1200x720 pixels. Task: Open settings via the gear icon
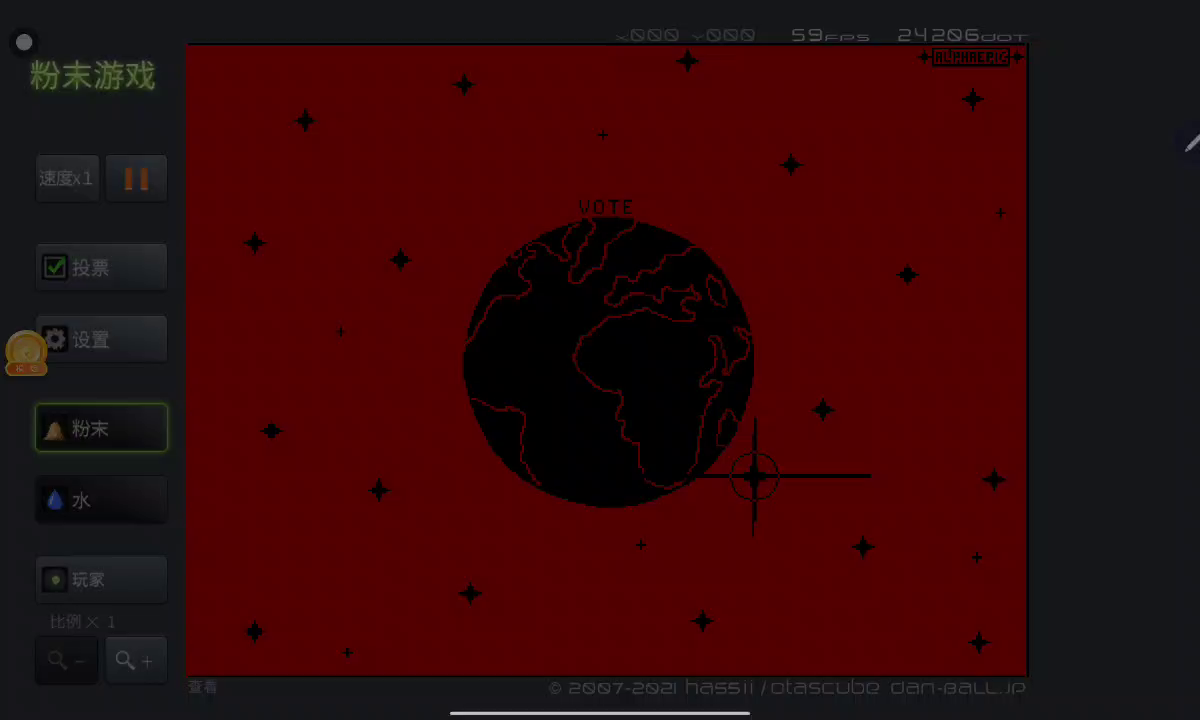(x=55, y=339)
